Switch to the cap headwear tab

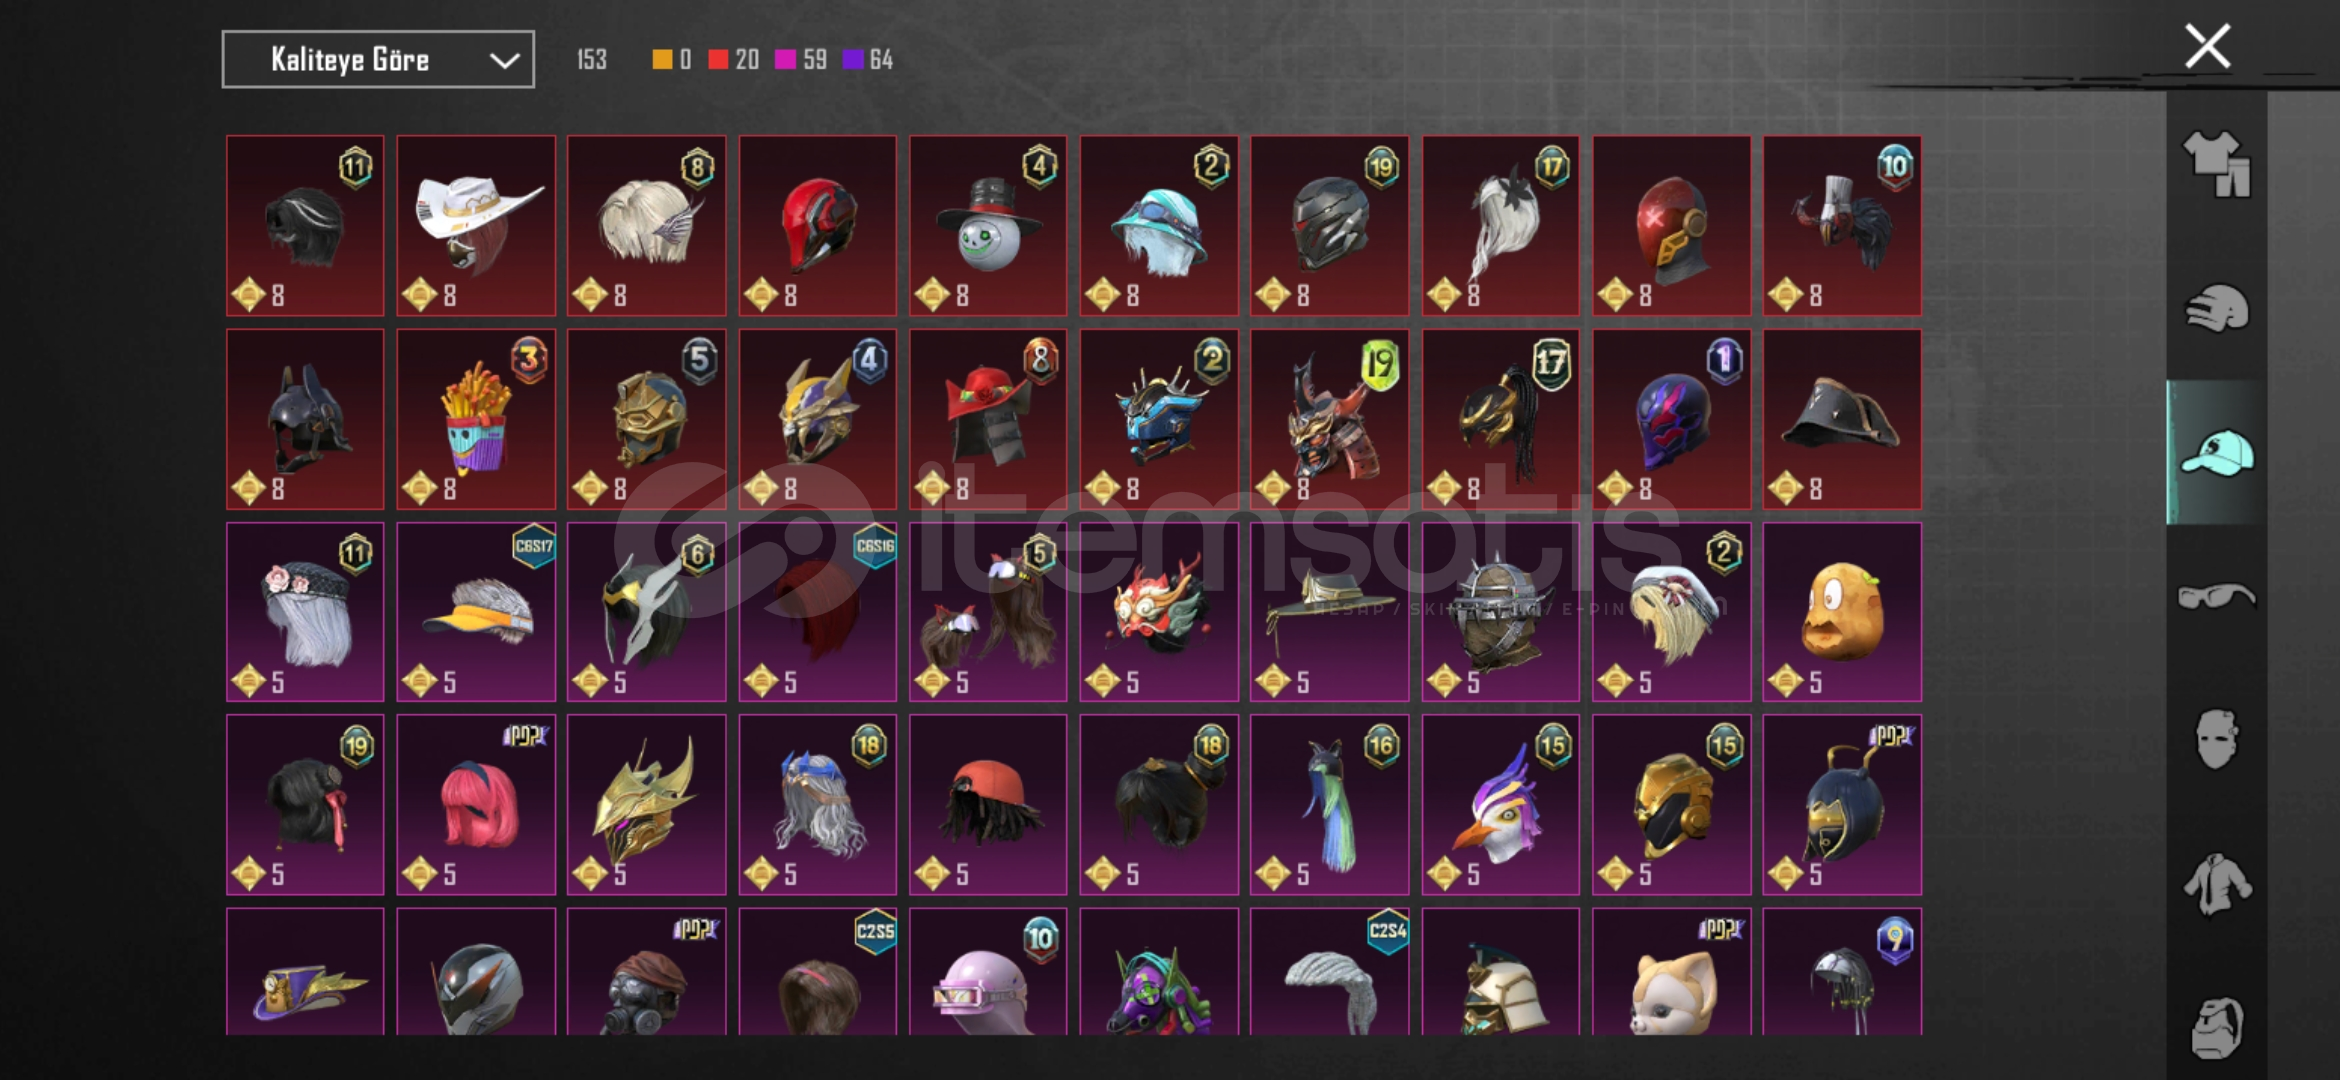point(2216,452)
